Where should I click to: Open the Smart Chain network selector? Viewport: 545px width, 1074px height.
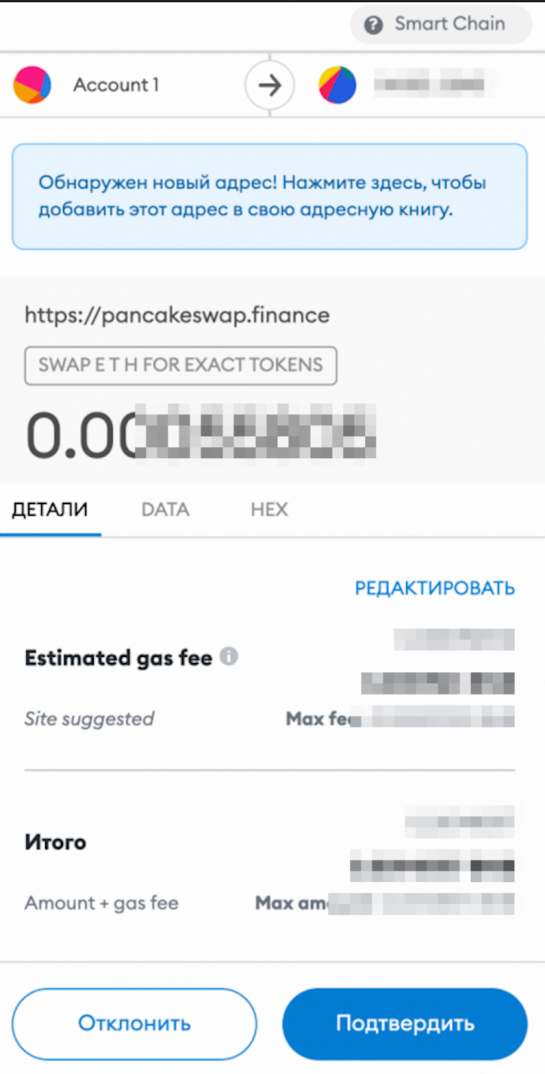click(x=441, y=25)
